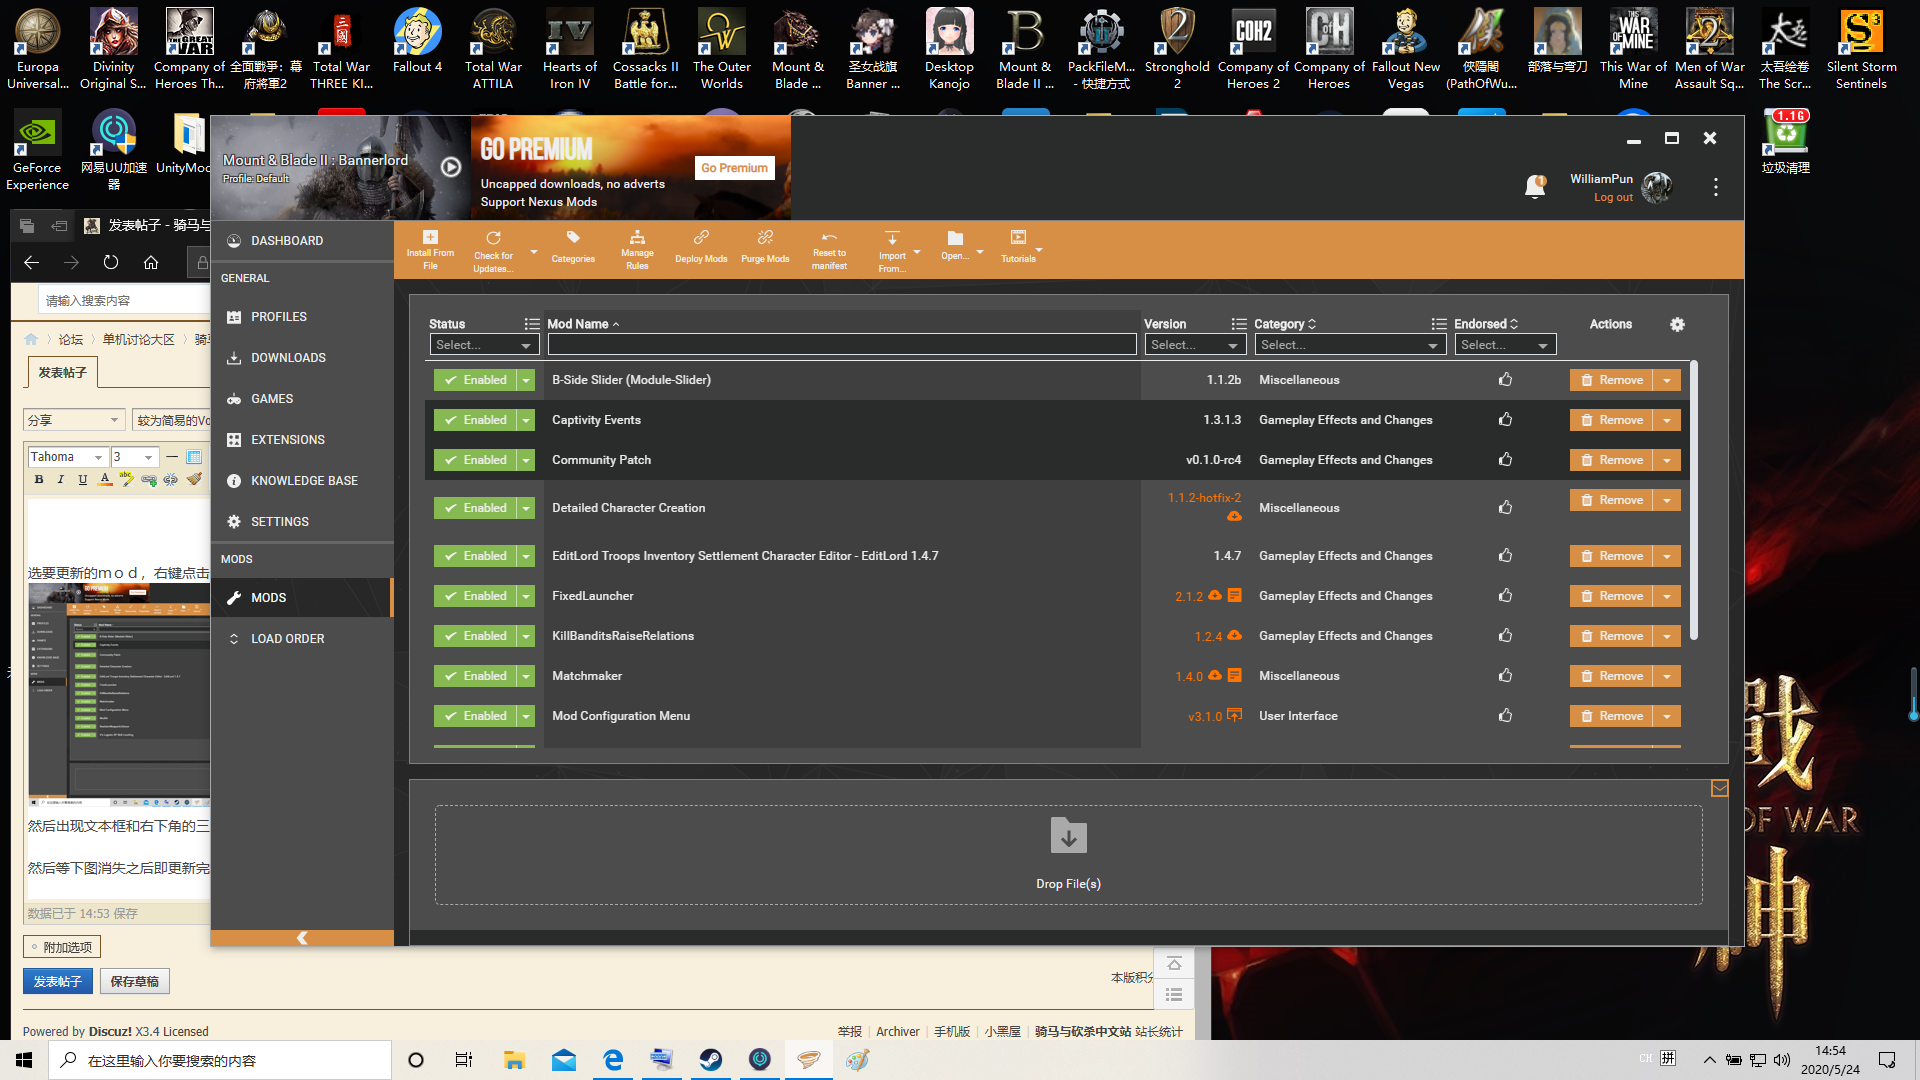Expand Remove dropdown arrow for Community Patch

1667,460
